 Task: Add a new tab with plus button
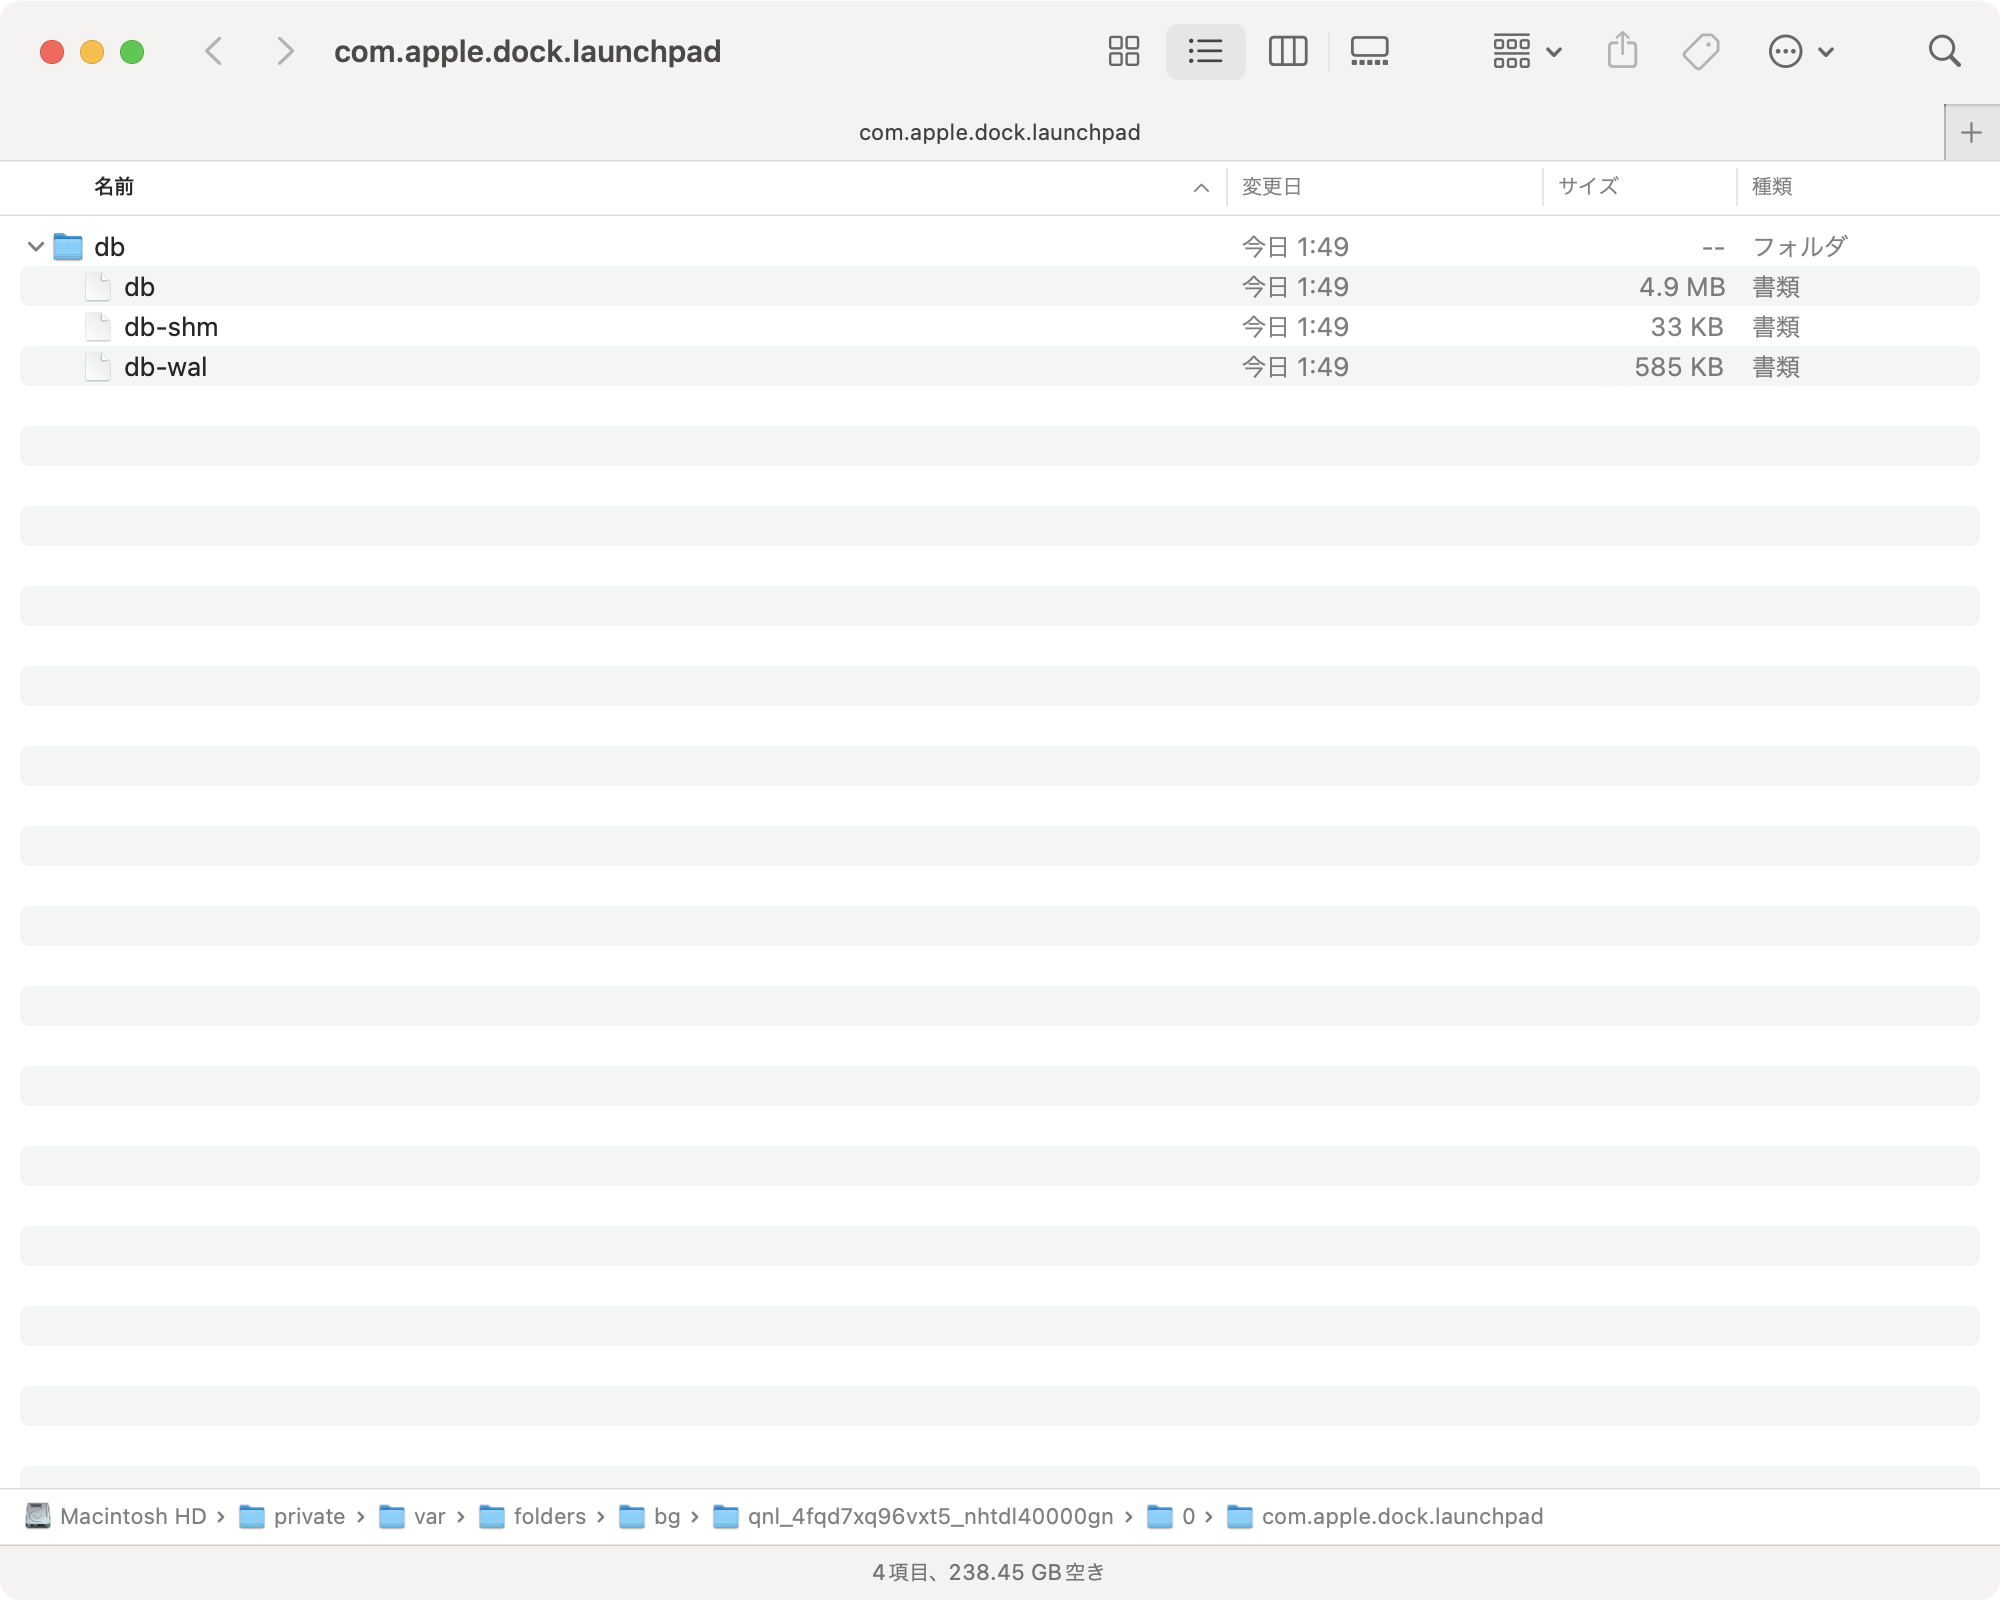point(1971,132)
